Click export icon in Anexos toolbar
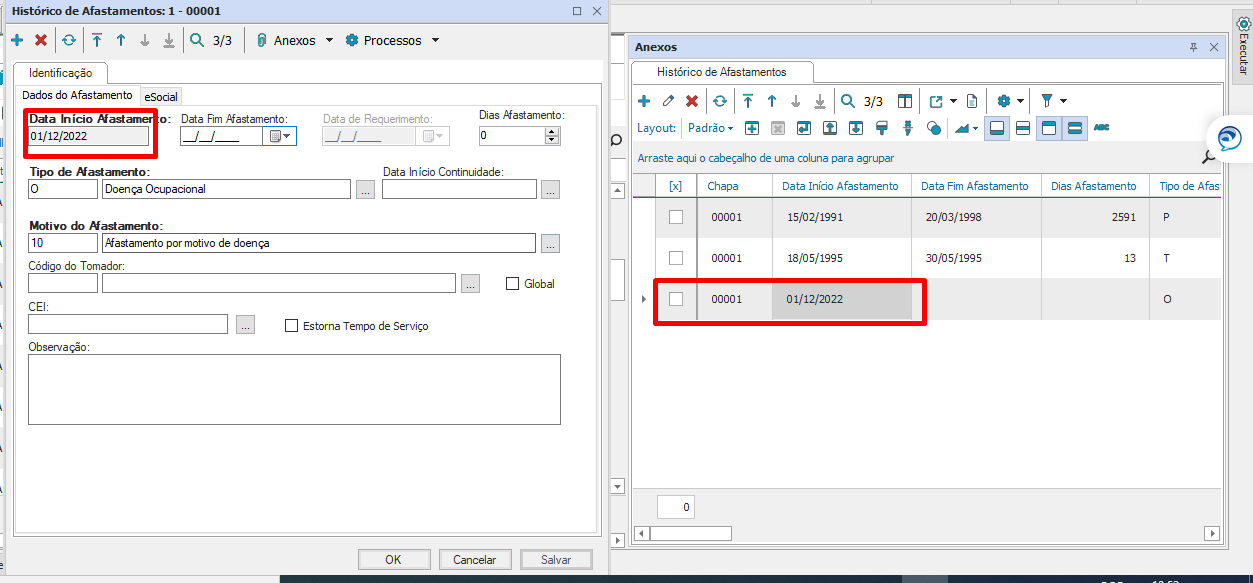Screen dimensions: 1253x583 pos(936,101)
